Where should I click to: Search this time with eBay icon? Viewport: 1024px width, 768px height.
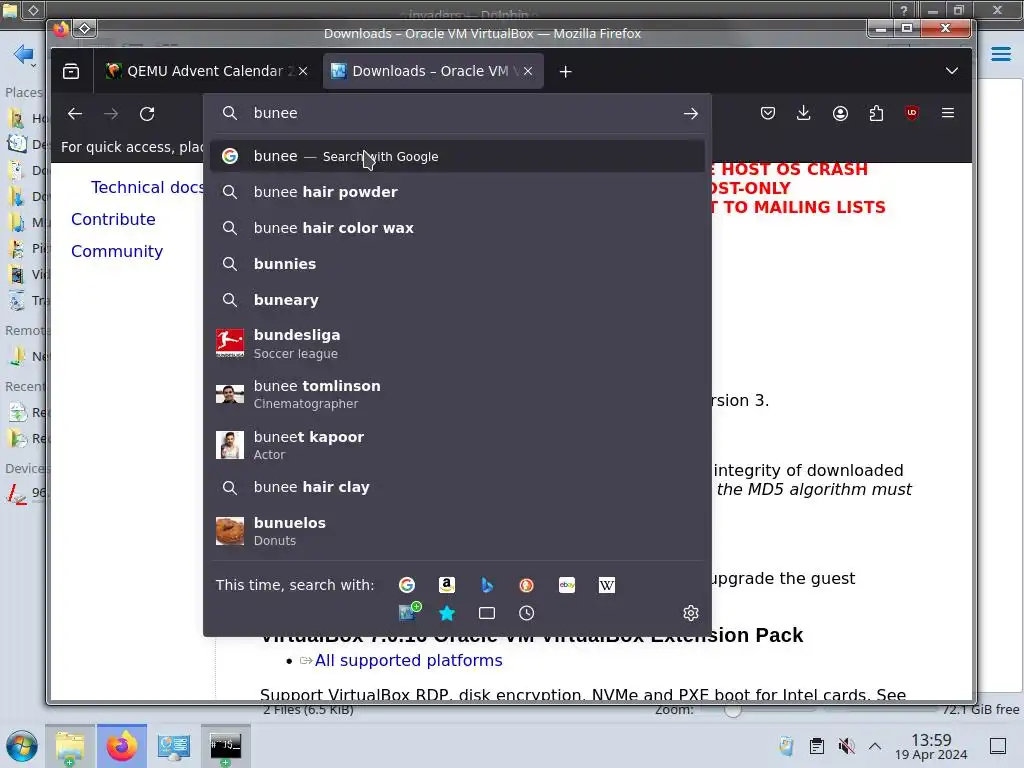pos(567,585)
